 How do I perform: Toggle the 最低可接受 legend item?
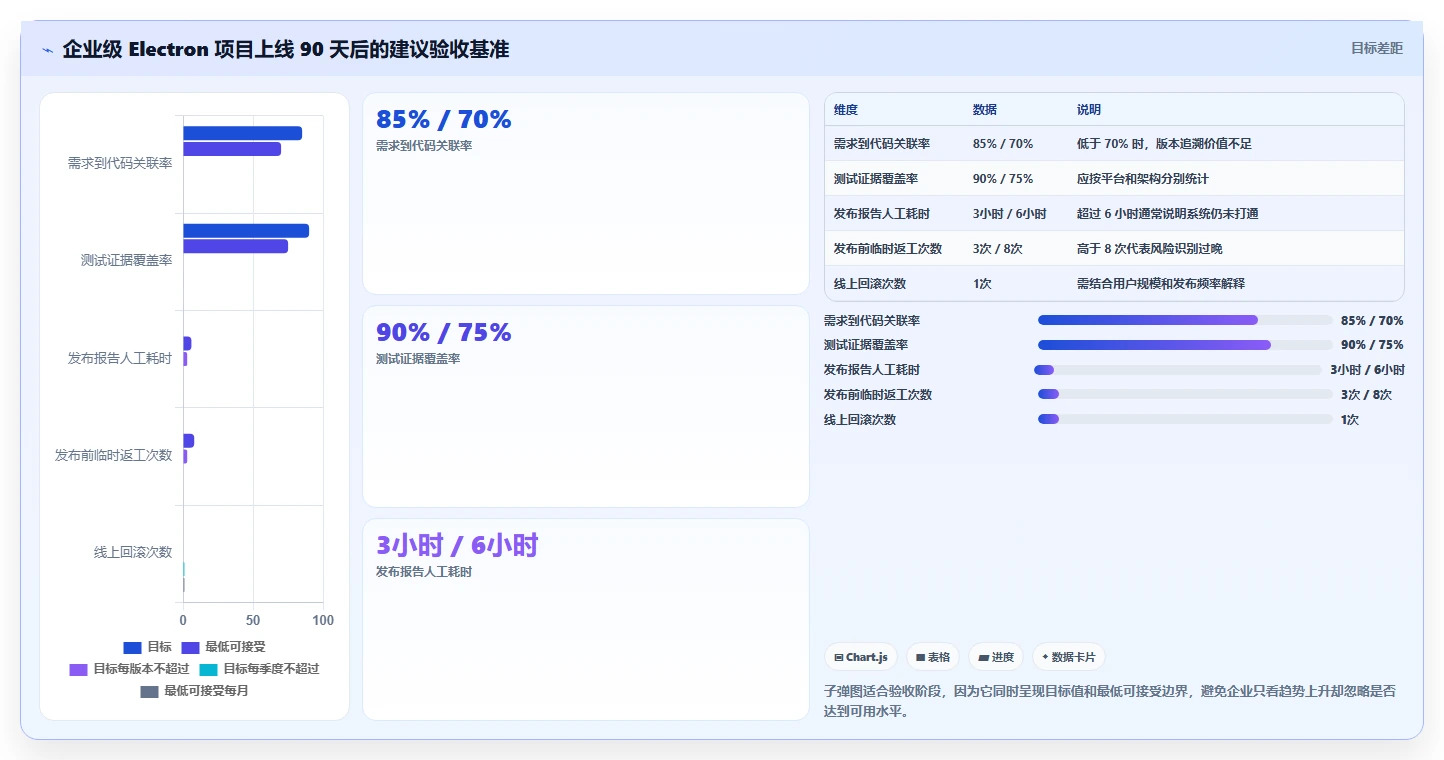(223, 647)
